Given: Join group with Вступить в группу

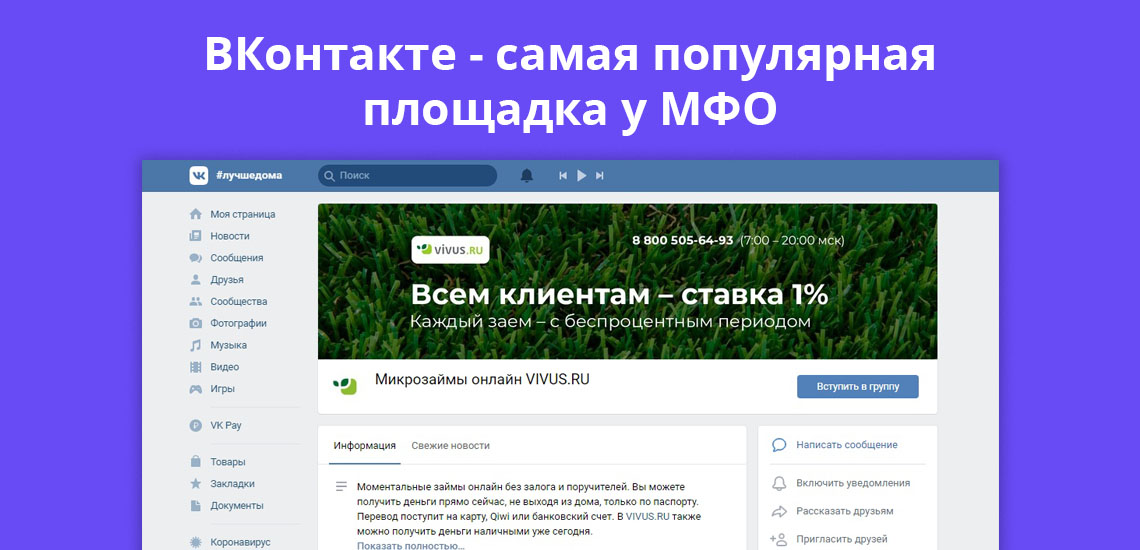Looking at the screenshot, I should coord(858,386).
